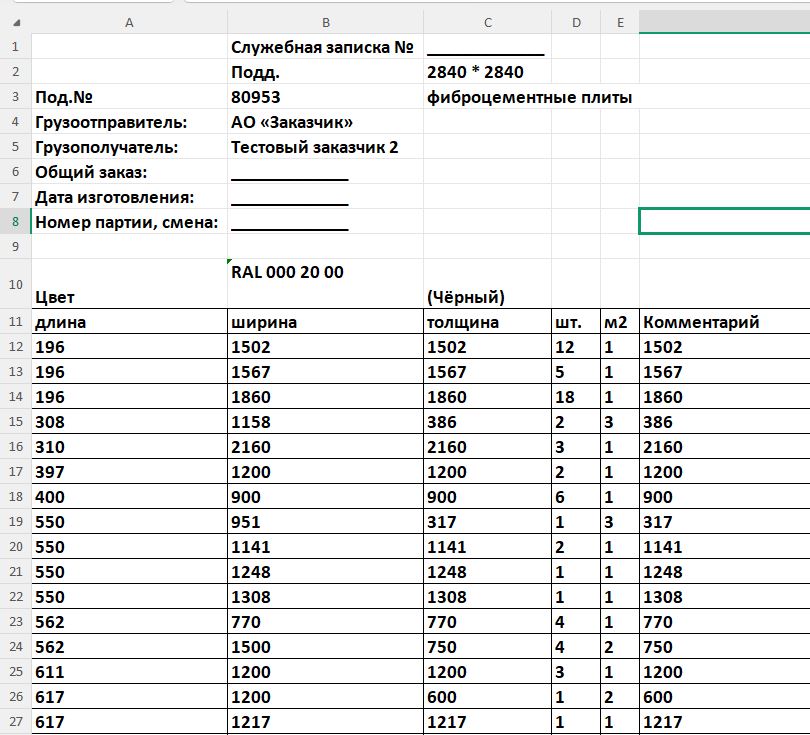Select the 'АО «Заказчик»' cell
The height and width of the screenshot is (735, 810).
click(x=325, y=122)
